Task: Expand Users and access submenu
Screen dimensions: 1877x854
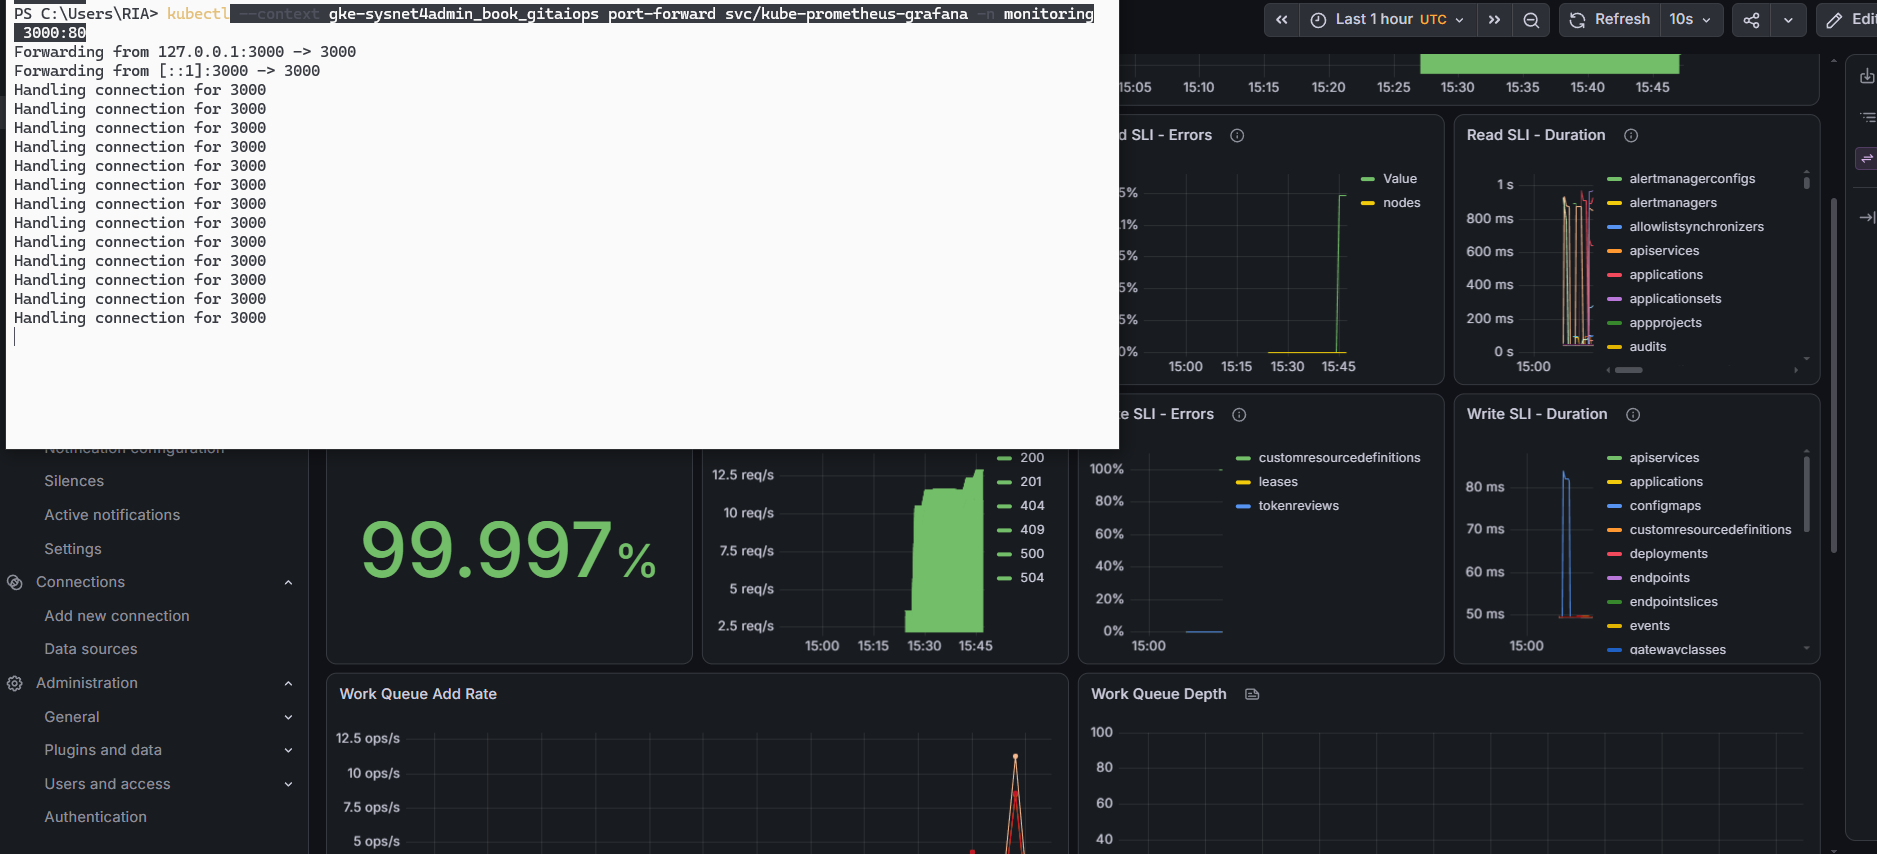Action: (288, 784)
